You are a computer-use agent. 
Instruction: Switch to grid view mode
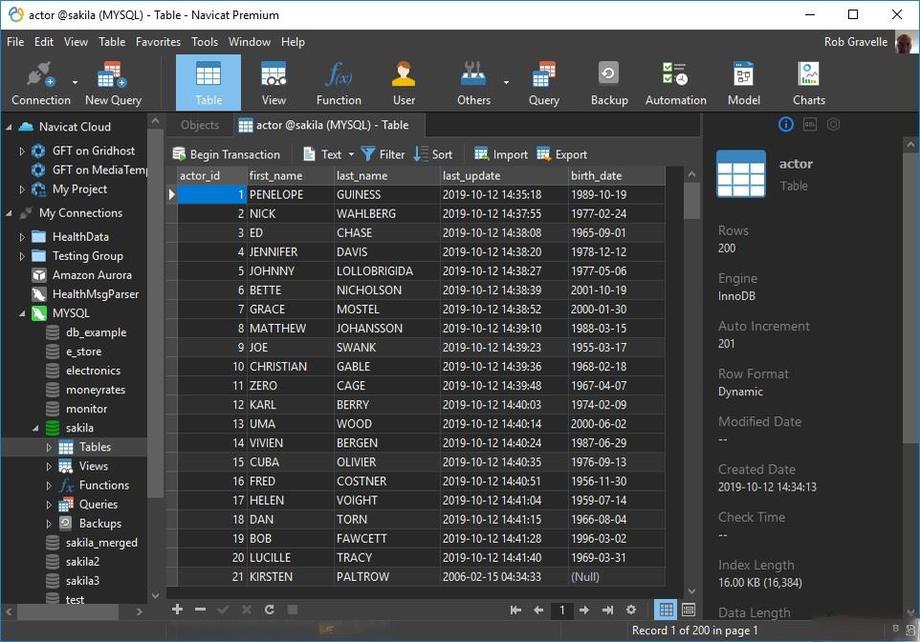click(666, 610)
